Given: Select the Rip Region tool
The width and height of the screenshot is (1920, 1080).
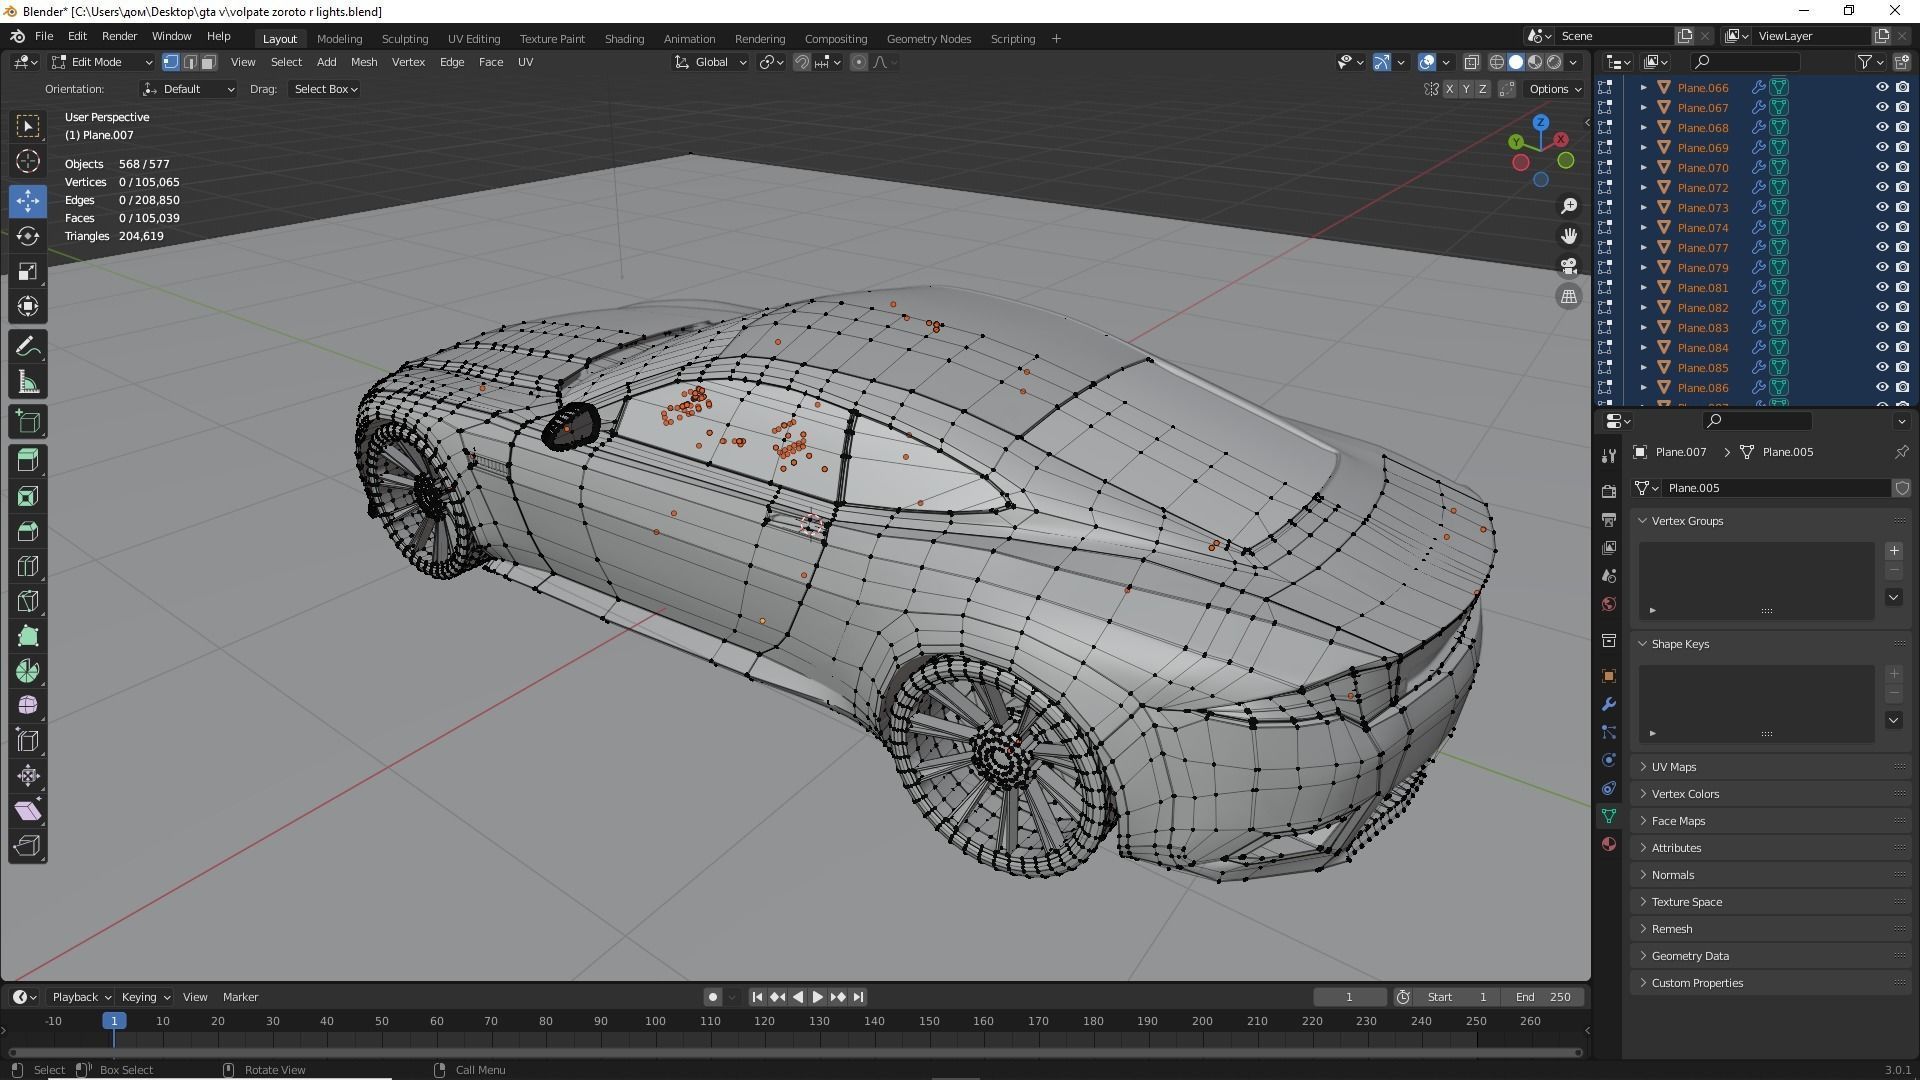Looking at the screenshot, I should point(28,846).
